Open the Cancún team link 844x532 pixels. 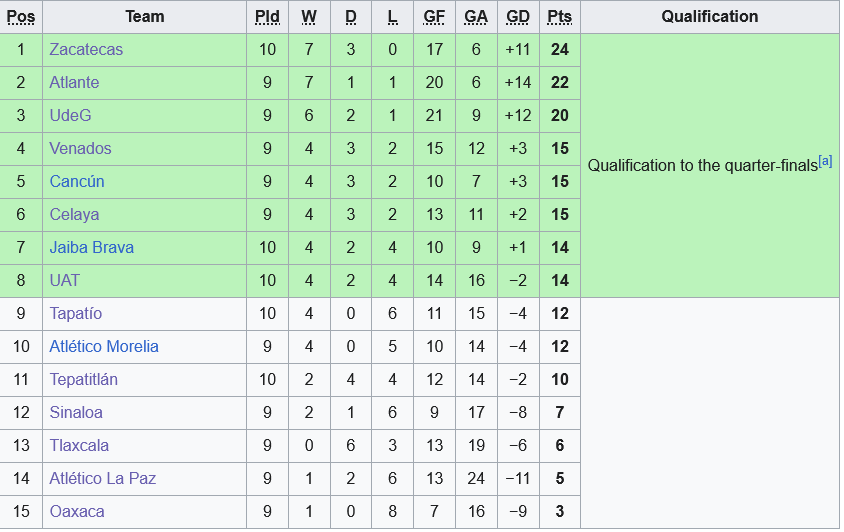(77, 182)
